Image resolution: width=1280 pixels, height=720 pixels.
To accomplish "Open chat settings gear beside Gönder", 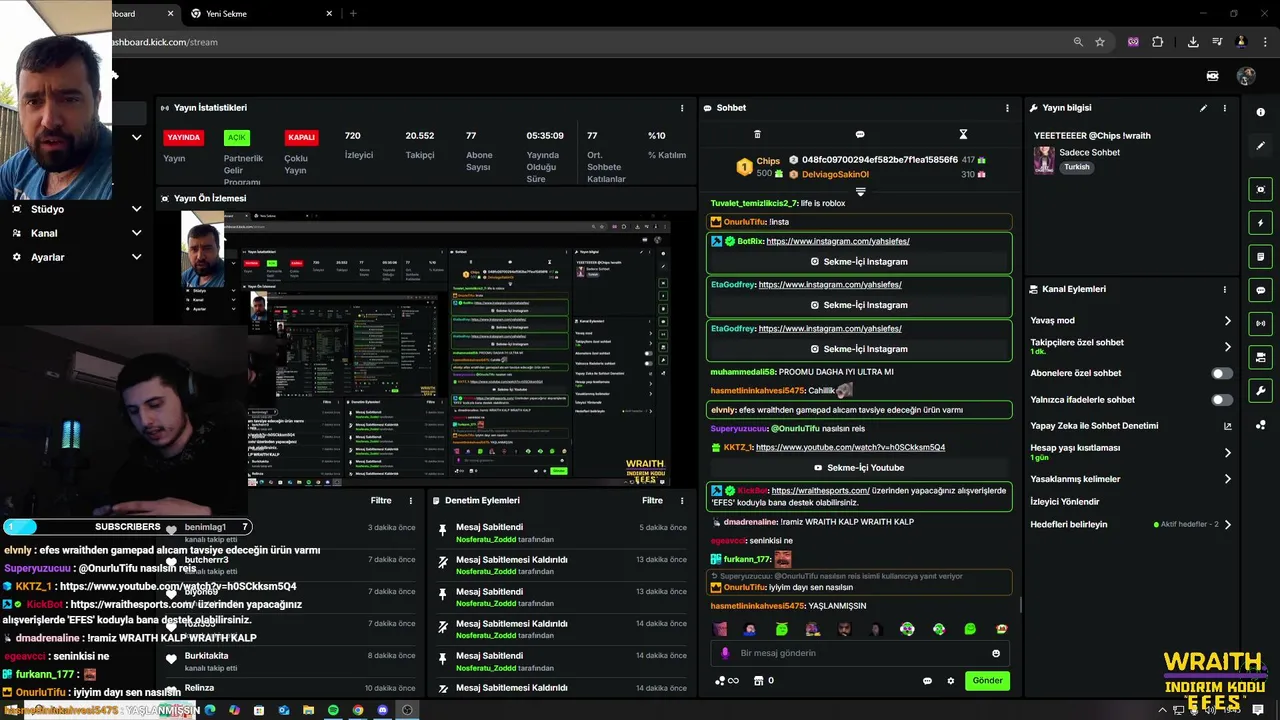I will click(951, 681).
